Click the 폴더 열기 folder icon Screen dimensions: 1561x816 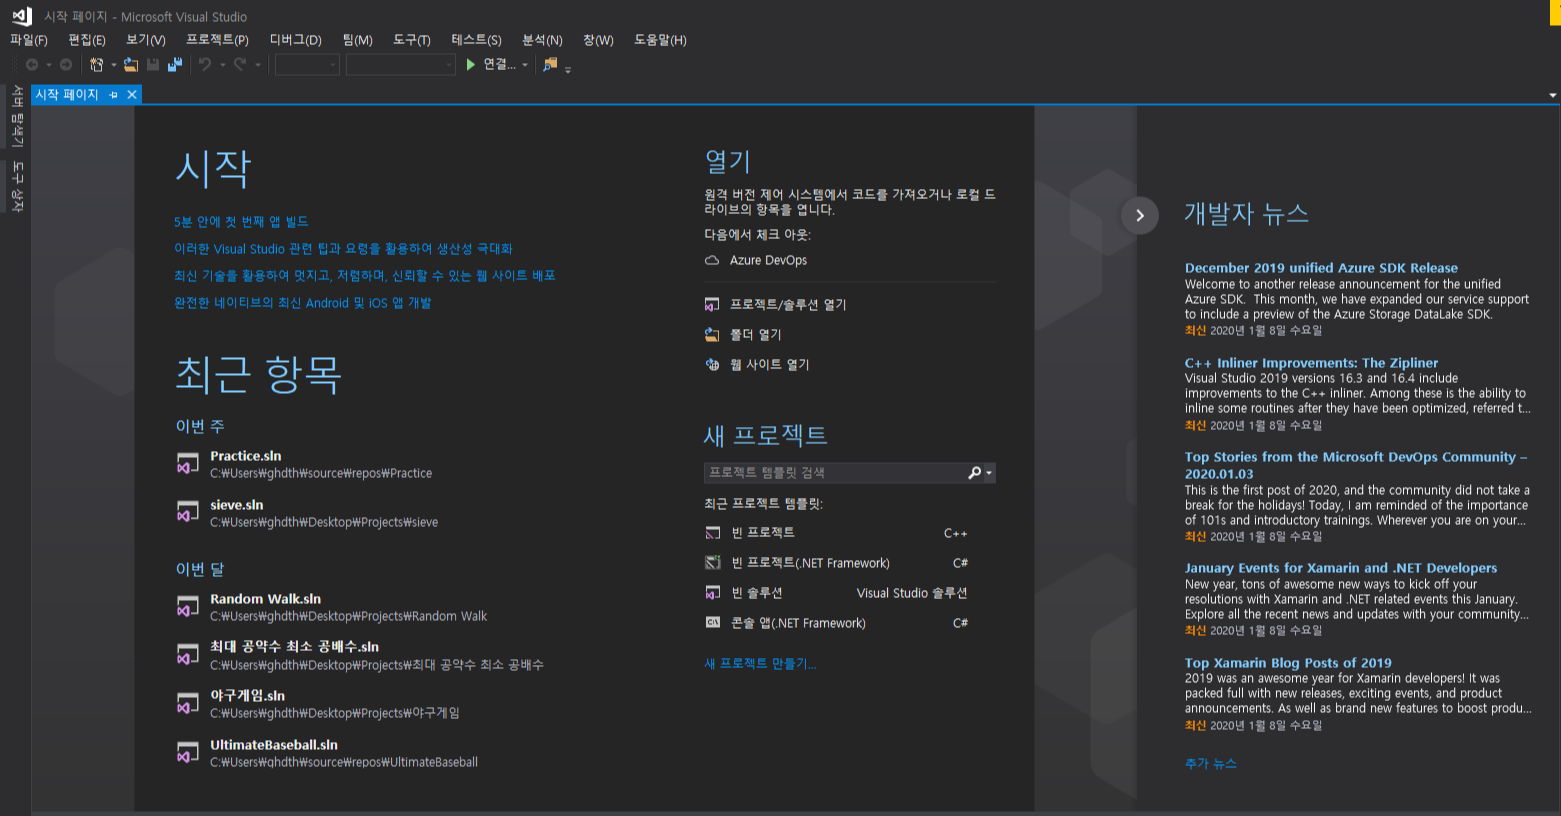click(712, 334)
